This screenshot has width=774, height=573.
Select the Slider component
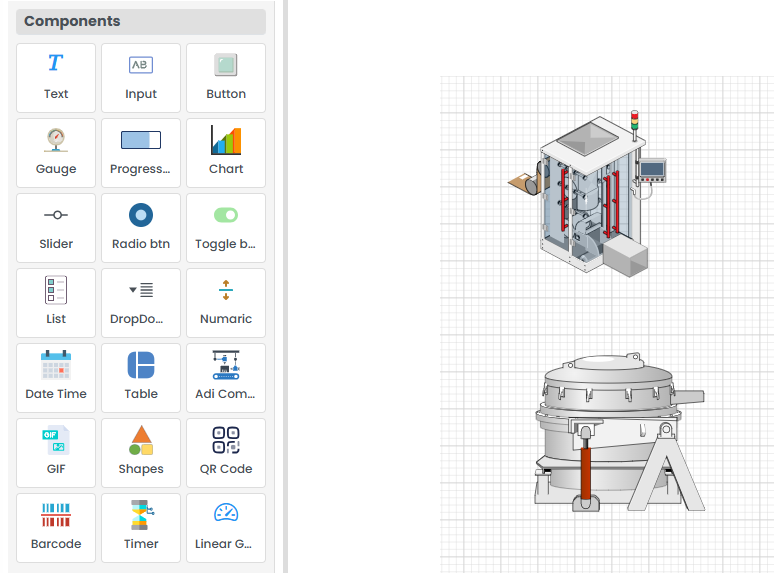pyautogui.click(x=56, y=228)
